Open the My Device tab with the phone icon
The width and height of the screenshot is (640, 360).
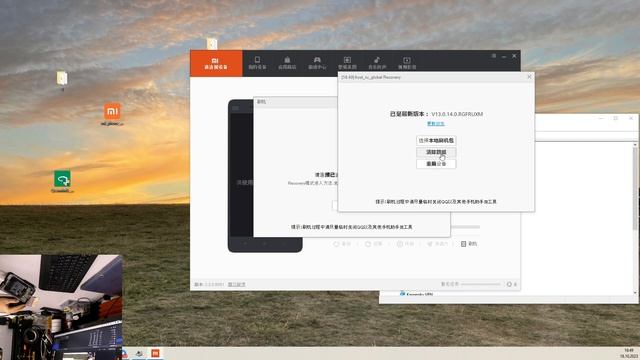[257, 63]
